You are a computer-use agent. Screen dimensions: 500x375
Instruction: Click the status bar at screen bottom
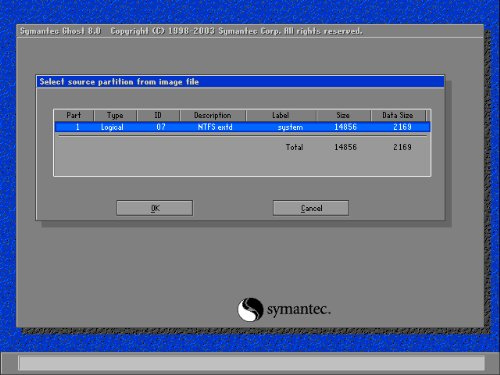[252, 363]
